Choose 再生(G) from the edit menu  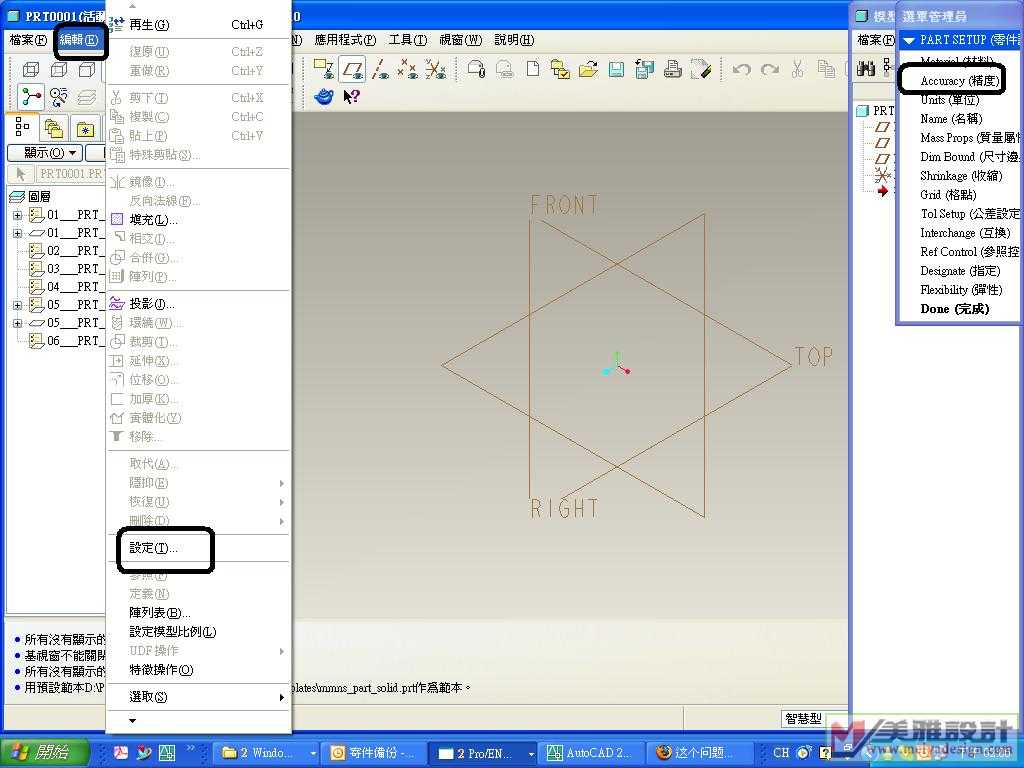coord(199,25)
